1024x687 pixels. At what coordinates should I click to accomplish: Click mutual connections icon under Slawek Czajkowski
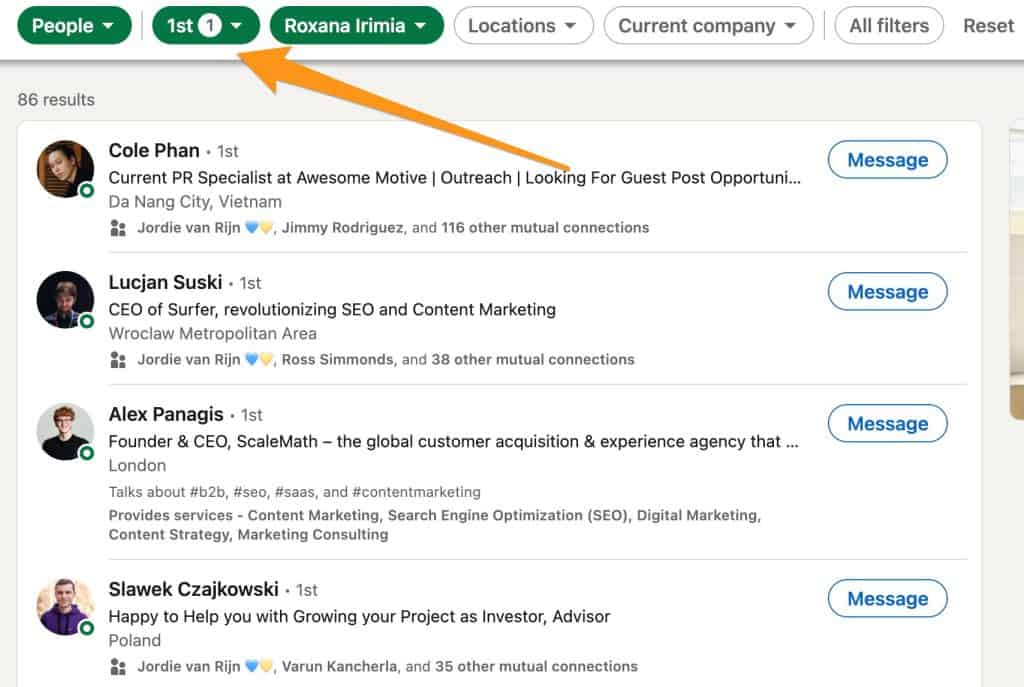pyautogui.click(x=118, y=667)
